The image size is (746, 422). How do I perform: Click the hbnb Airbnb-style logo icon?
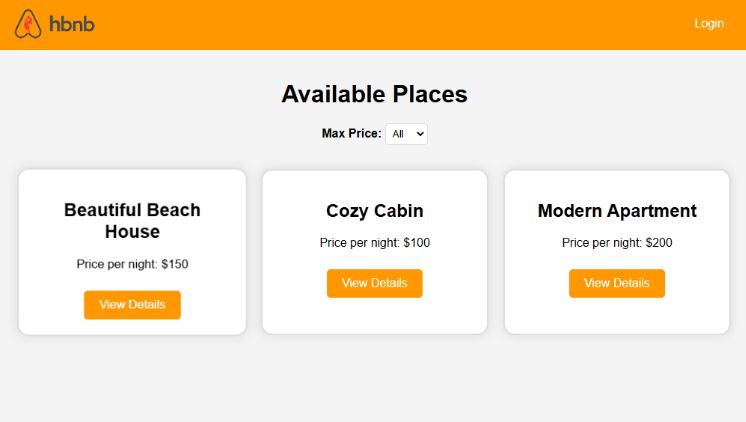point(28,24)
